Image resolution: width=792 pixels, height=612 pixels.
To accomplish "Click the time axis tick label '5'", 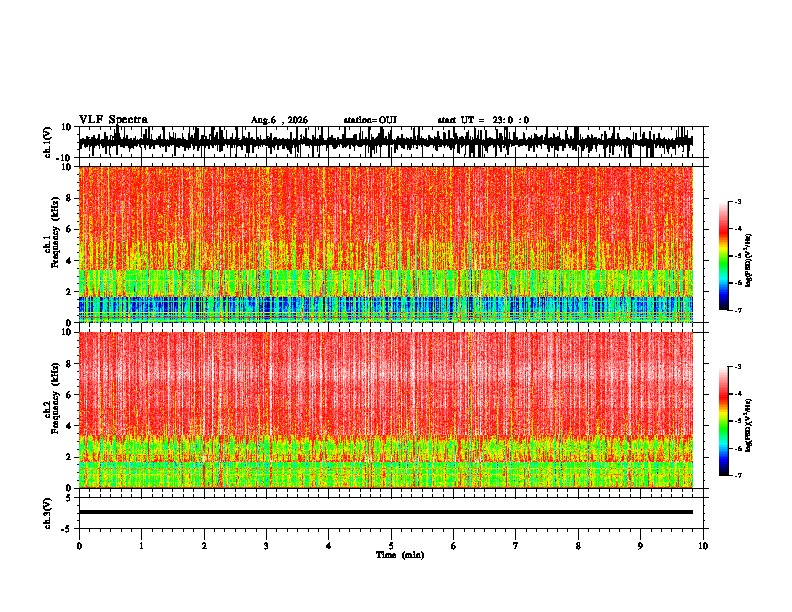I will 391,546.
